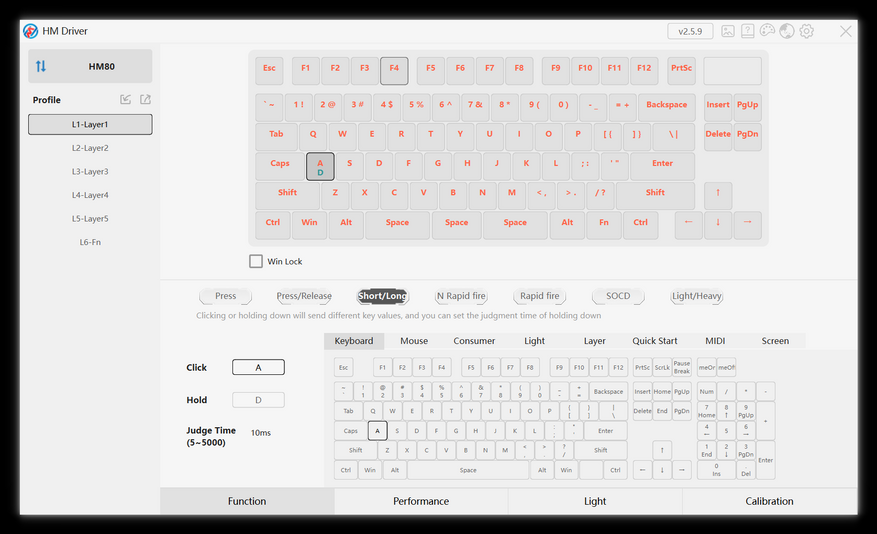Select the Short/Long mode
The height and width of the screenshot is (534, 877).
[x=383, y=296]
